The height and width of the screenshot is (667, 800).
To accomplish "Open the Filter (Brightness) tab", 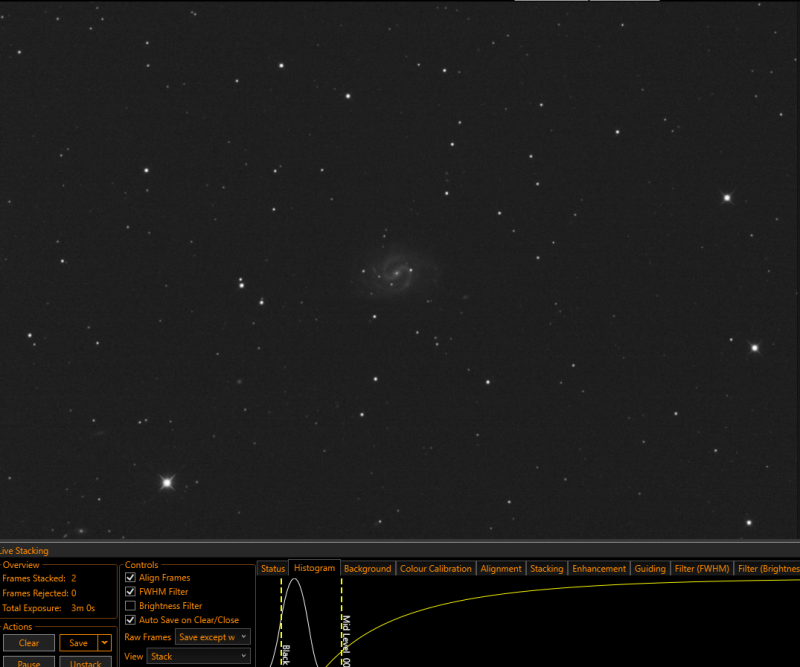I will coord(767,569).
